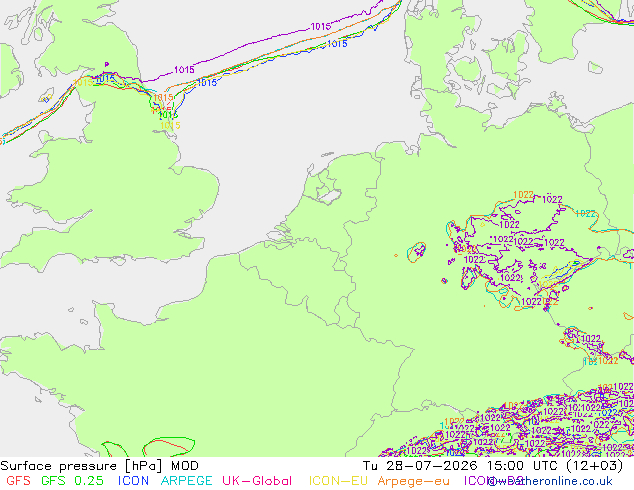Click the small contour circle in central Germany

point(417,252)
